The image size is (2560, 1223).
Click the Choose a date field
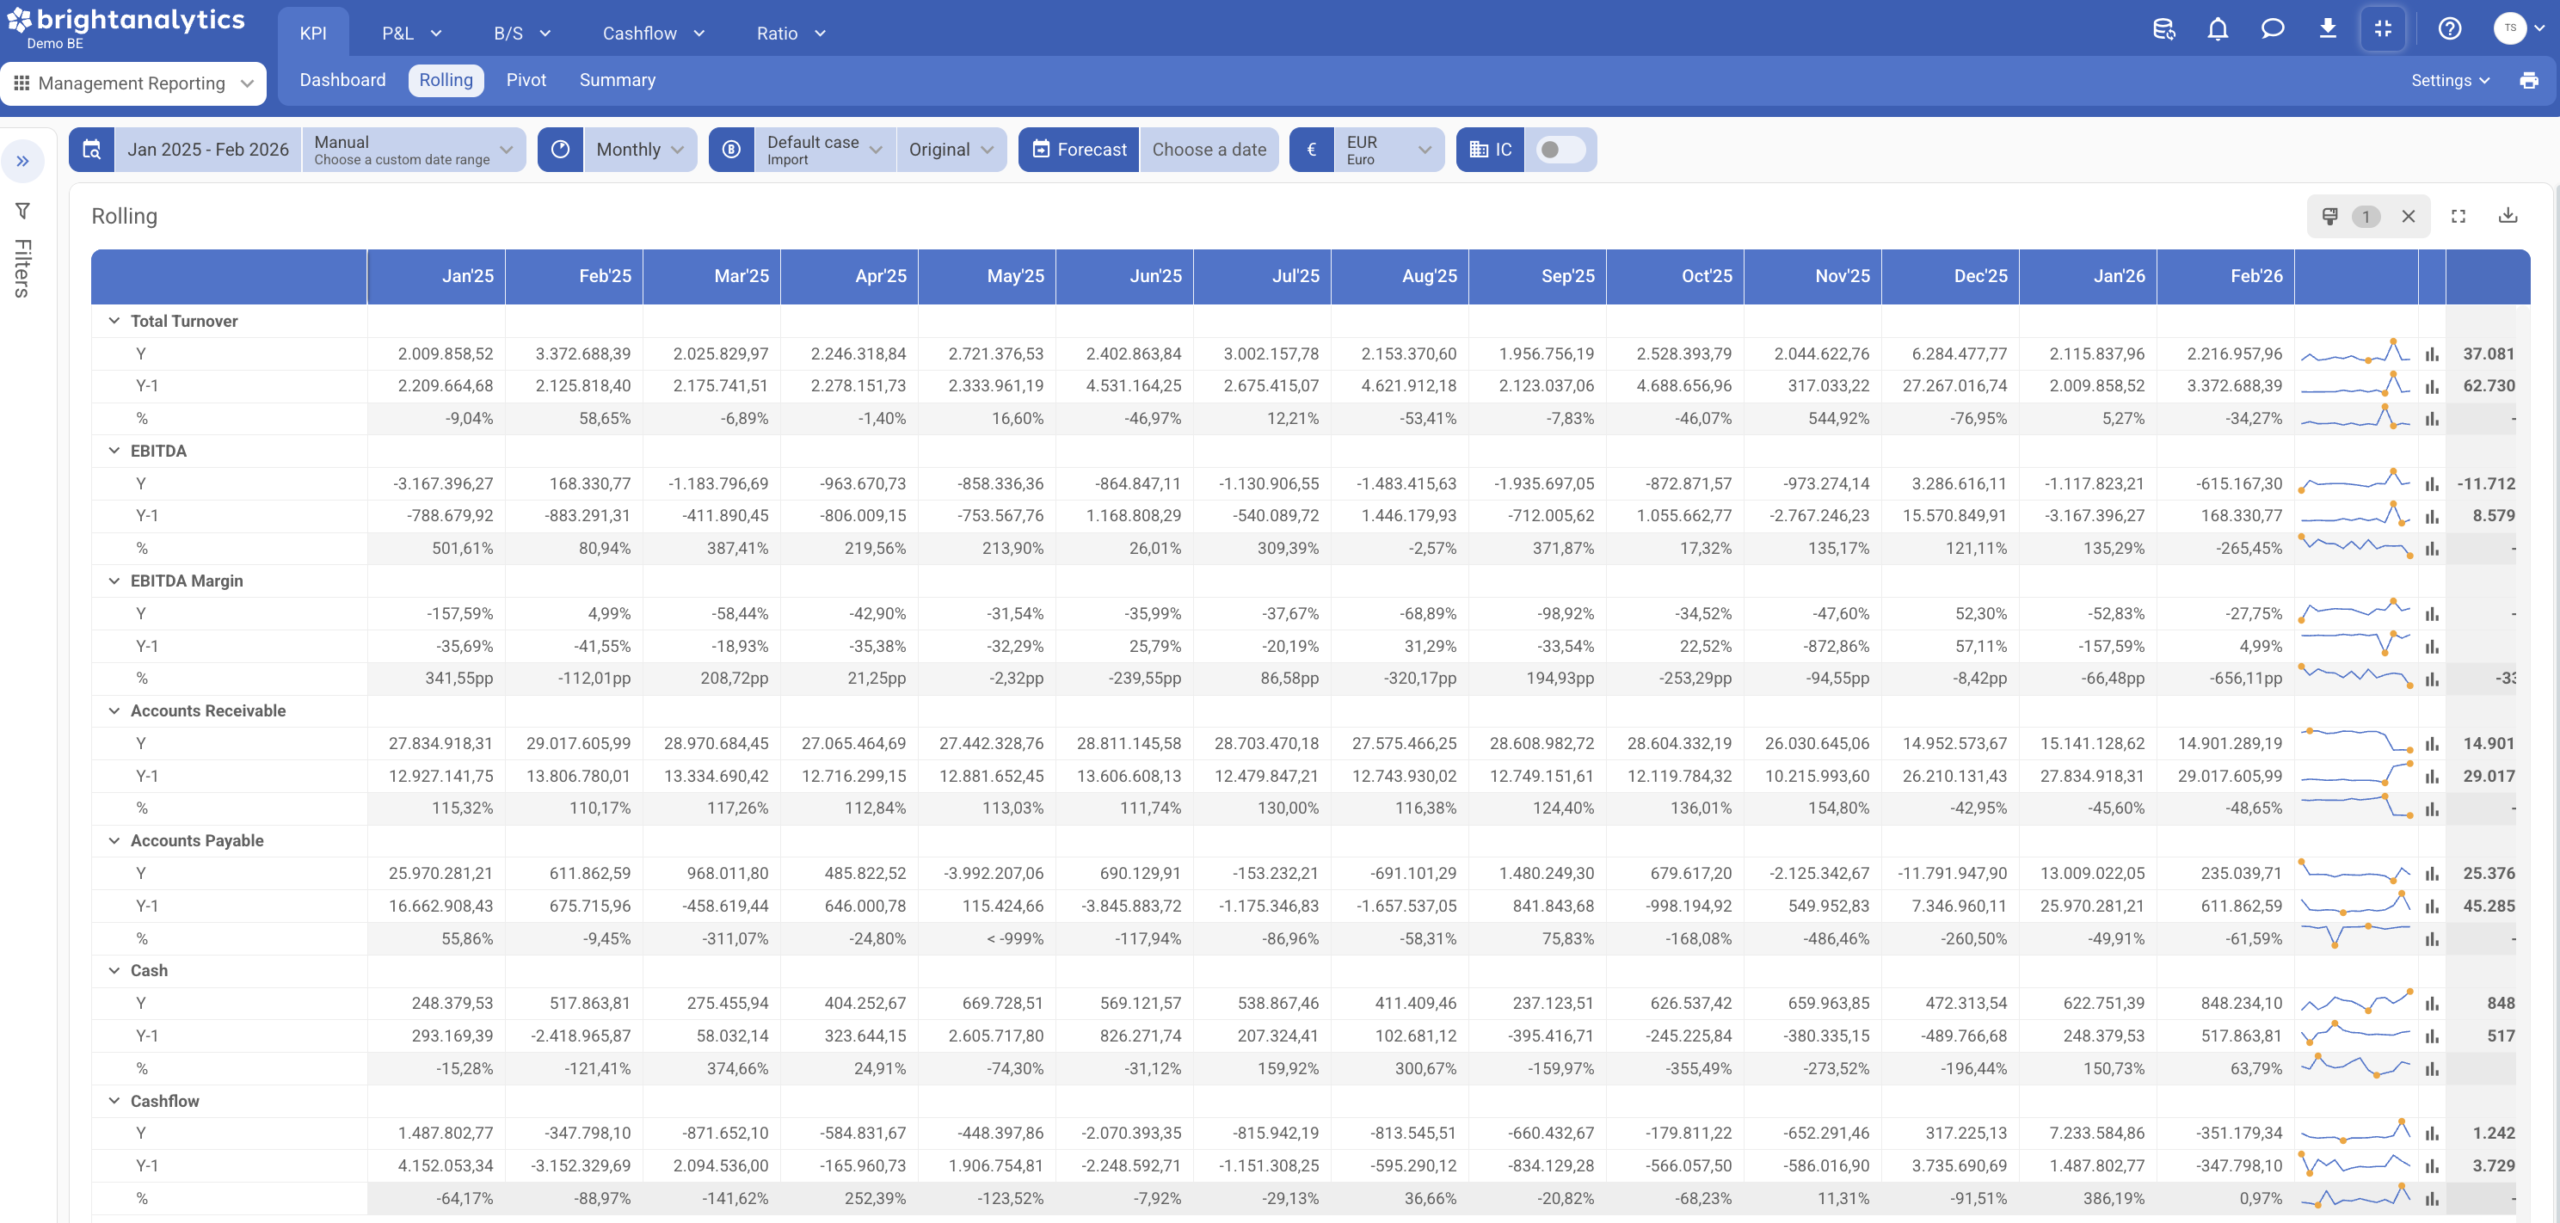(x=1209, y=150)
